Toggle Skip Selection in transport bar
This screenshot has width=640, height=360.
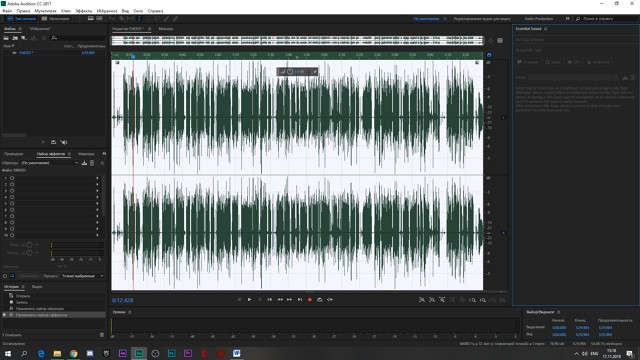click(x=330, y=300)
